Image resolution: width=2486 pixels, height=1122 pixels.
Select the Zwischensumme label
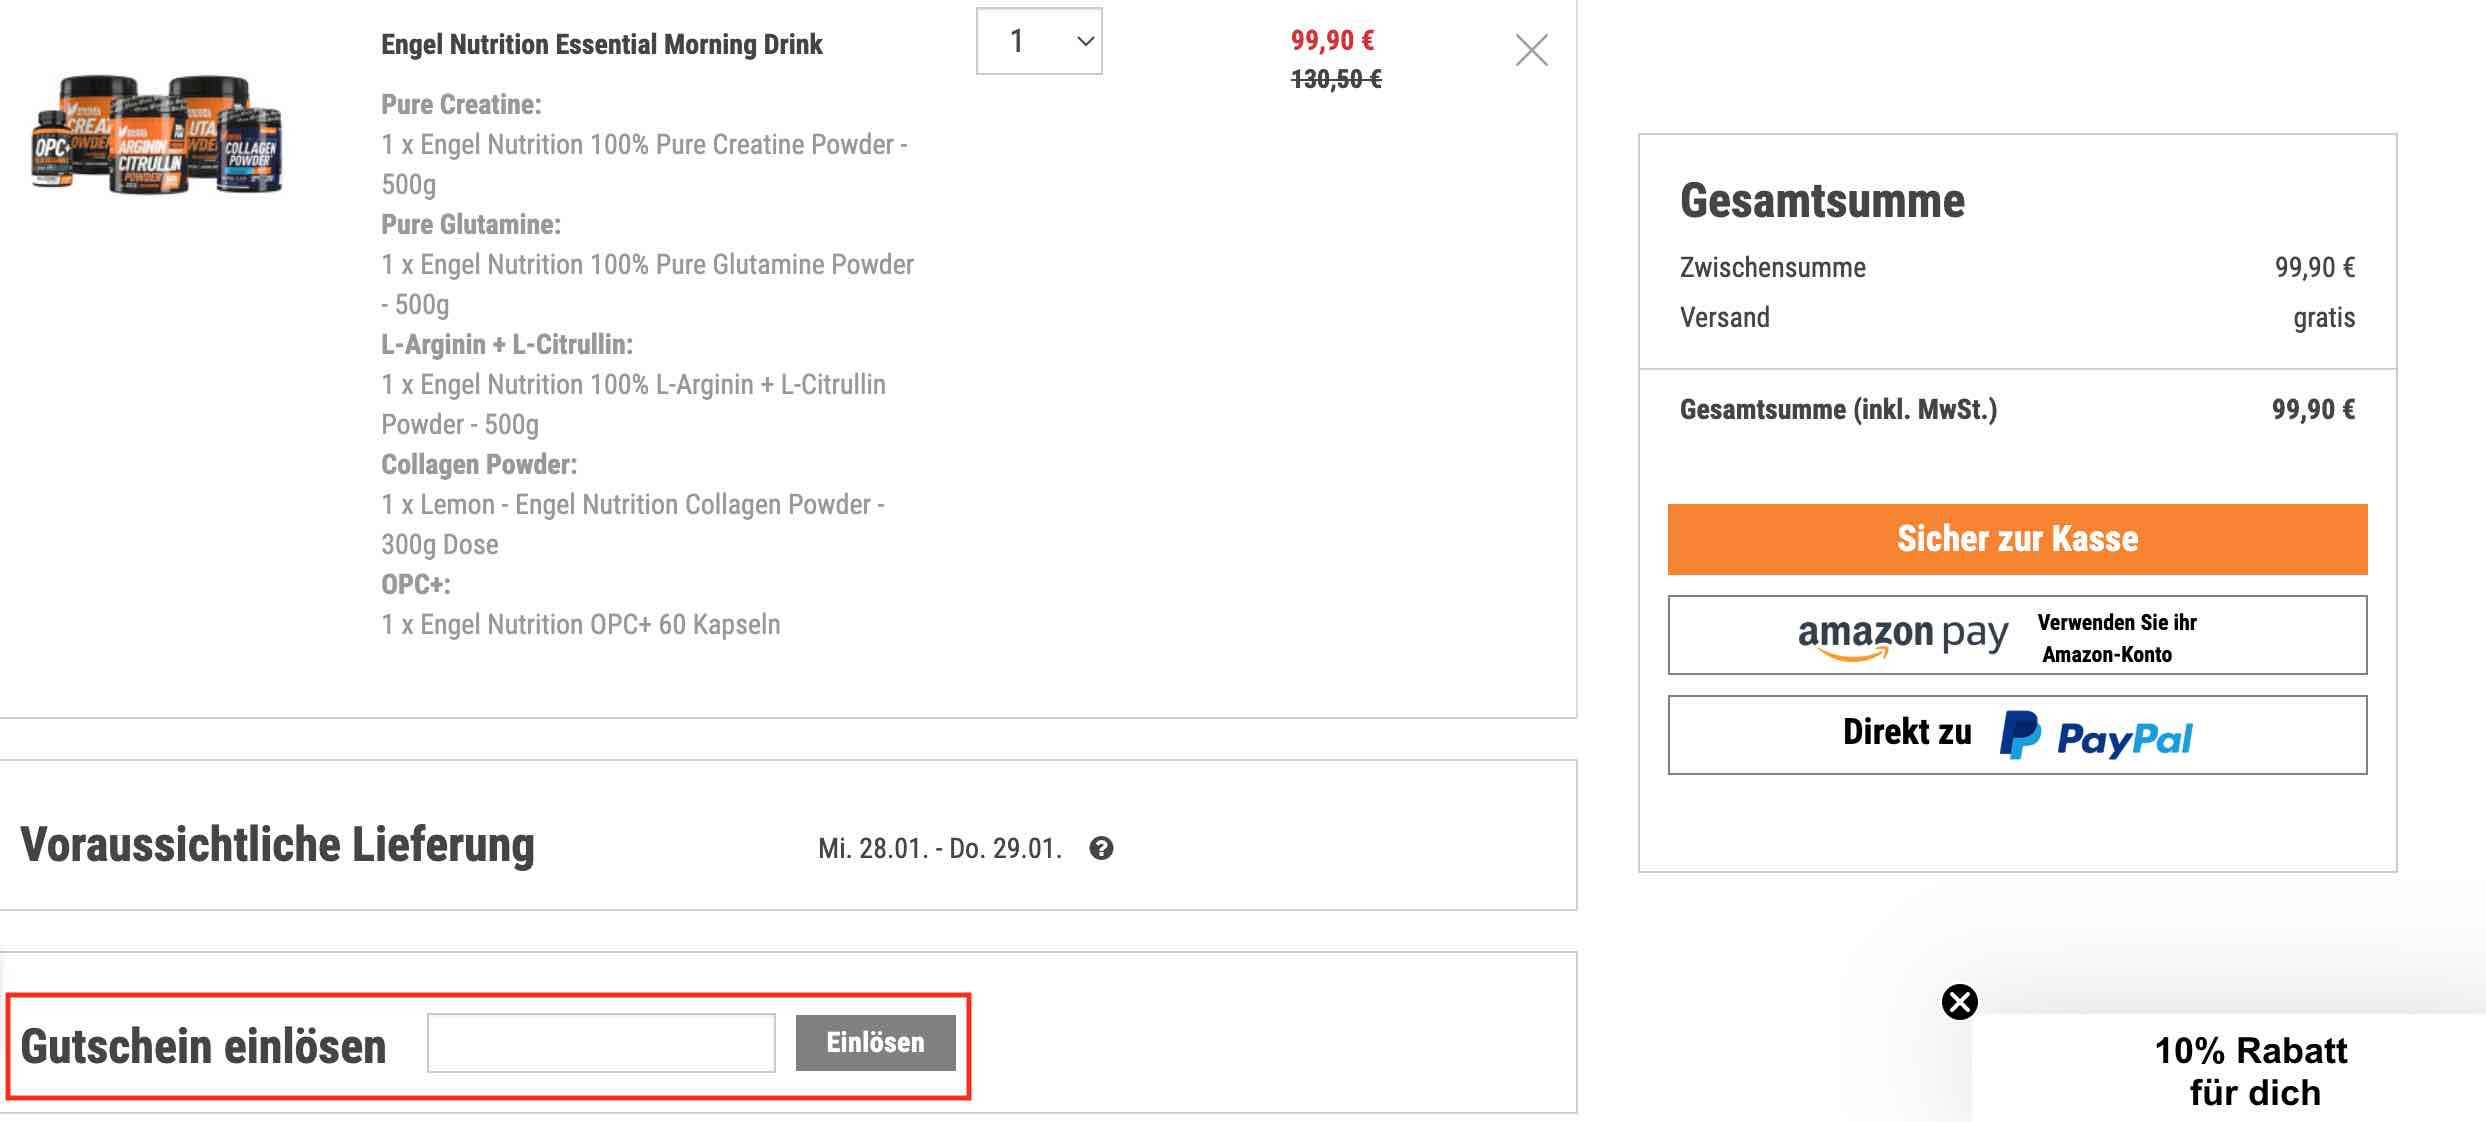click(1772, 268)
